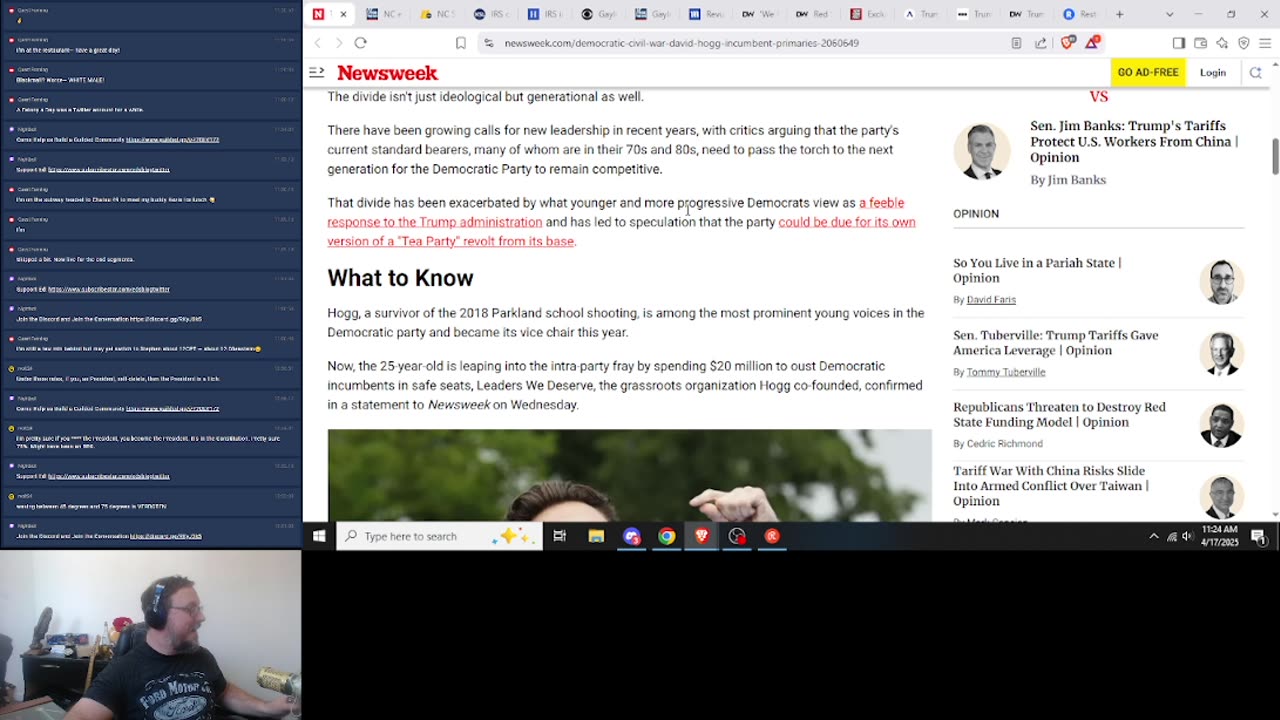
Task: Go to the Newsweek homepage via its logo
Action: [x=387, y=73]
